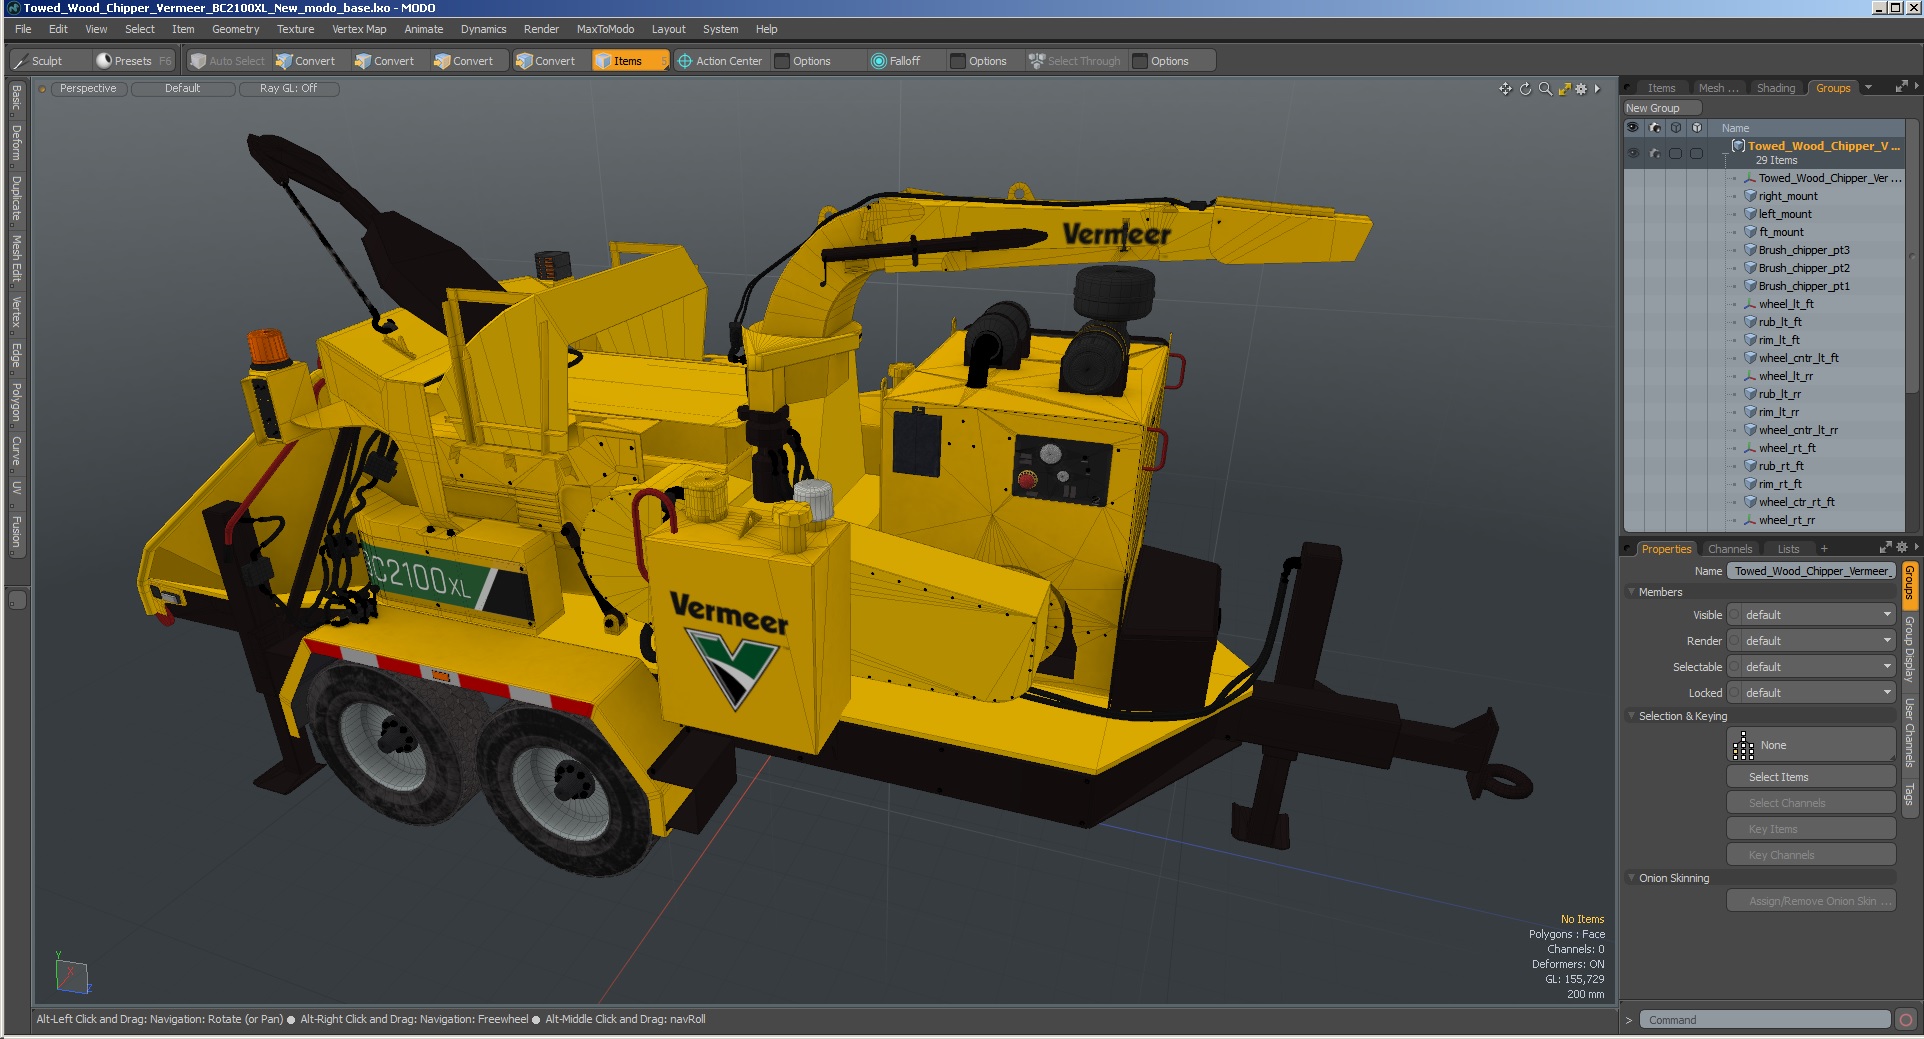Viewport: 1924px width, 1039px height.
Task: Open the Properties panel gear settings
Action: pyautogui.click(x=1901, y=547)
